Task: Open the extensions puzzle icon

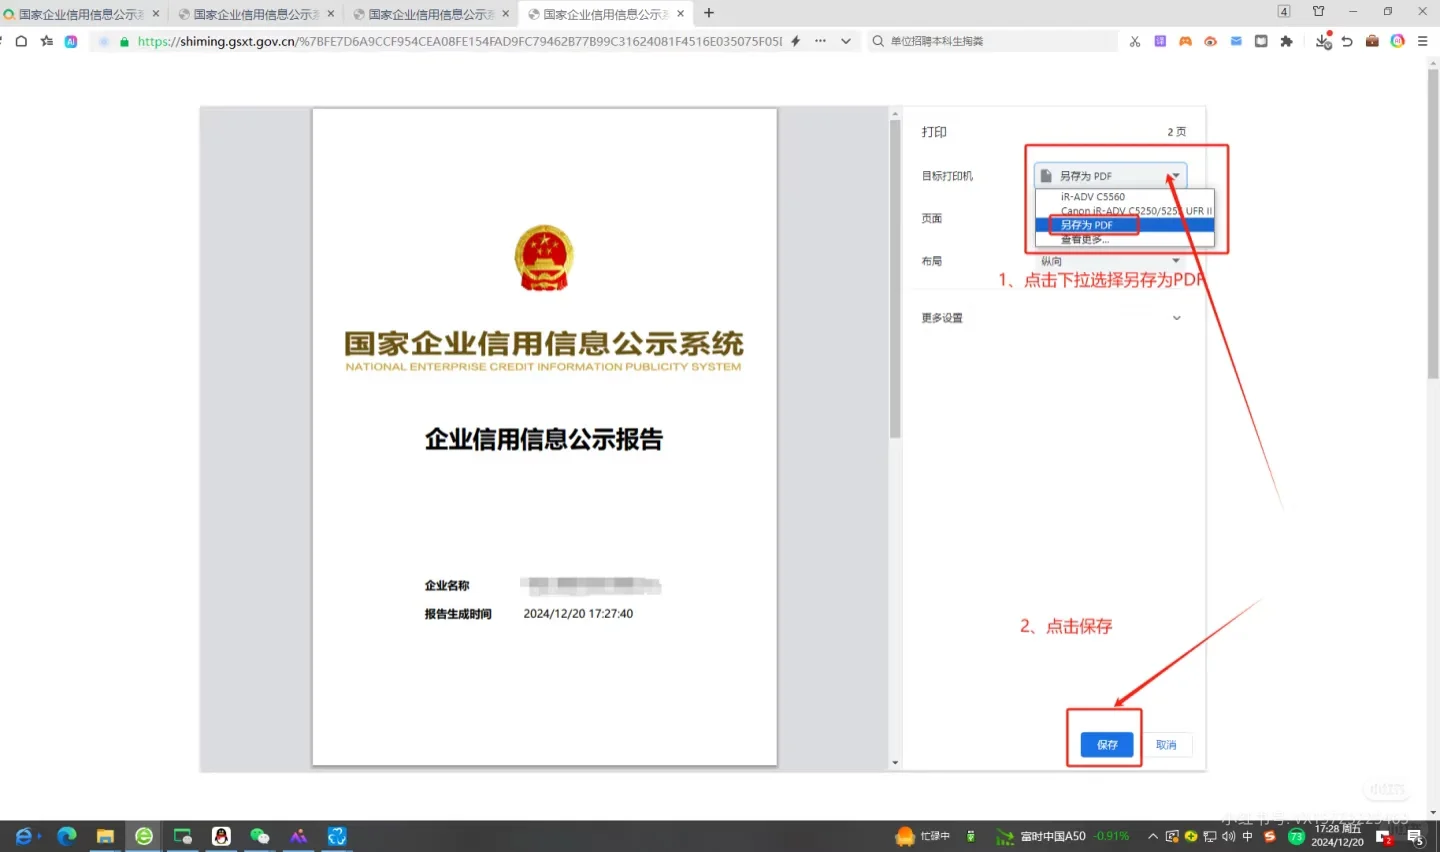Action: [1286, 41]
